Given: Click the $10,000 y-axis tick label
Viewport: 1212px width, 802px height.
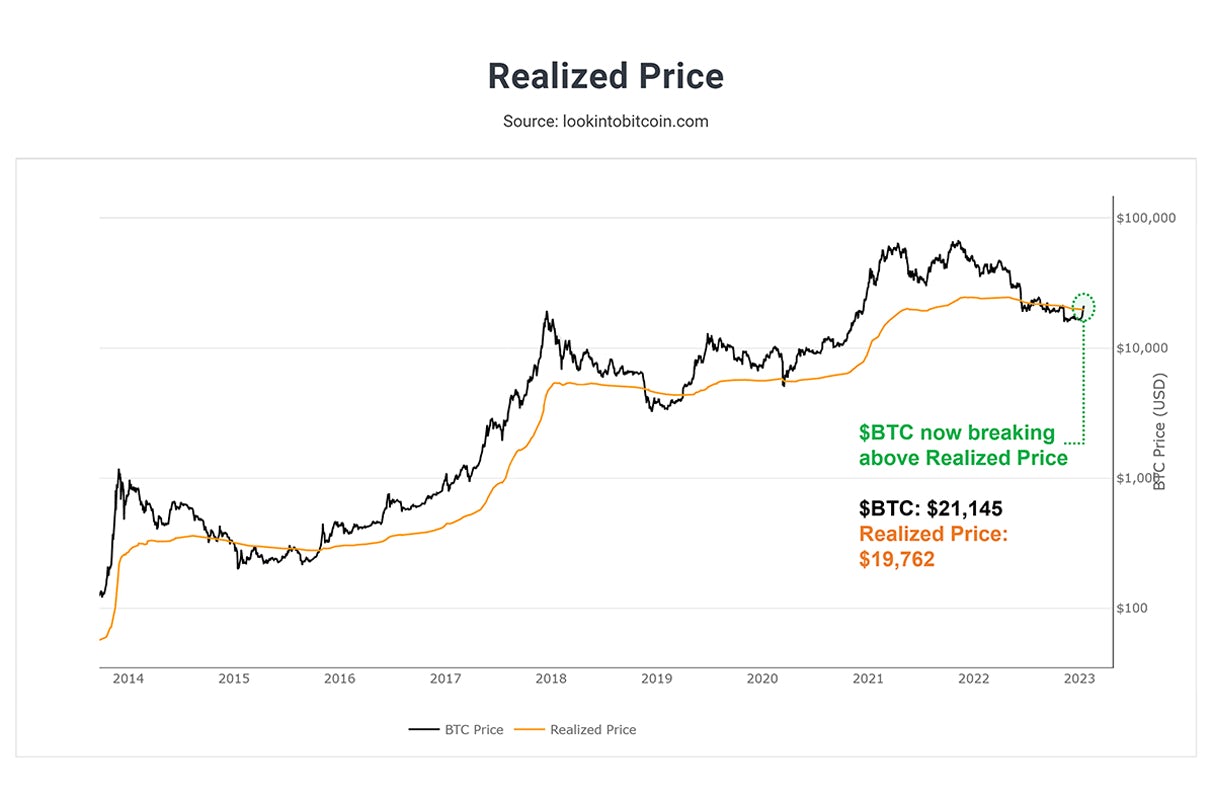Looking at the screenshot, I should click(1144, 348).
